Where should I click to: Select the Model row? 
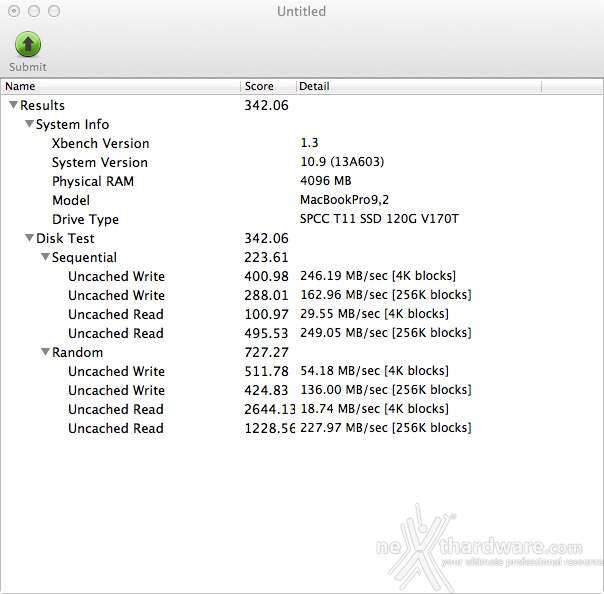click(x=302, y=200)
